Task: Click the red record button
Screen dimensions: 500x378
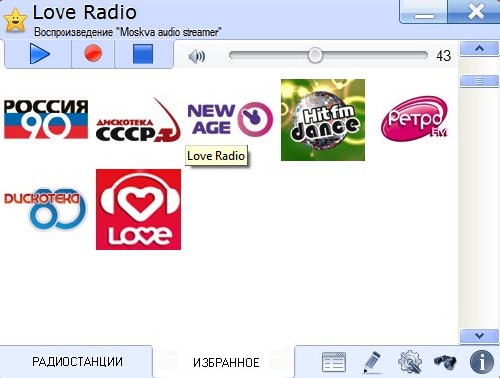Action: 93,54
